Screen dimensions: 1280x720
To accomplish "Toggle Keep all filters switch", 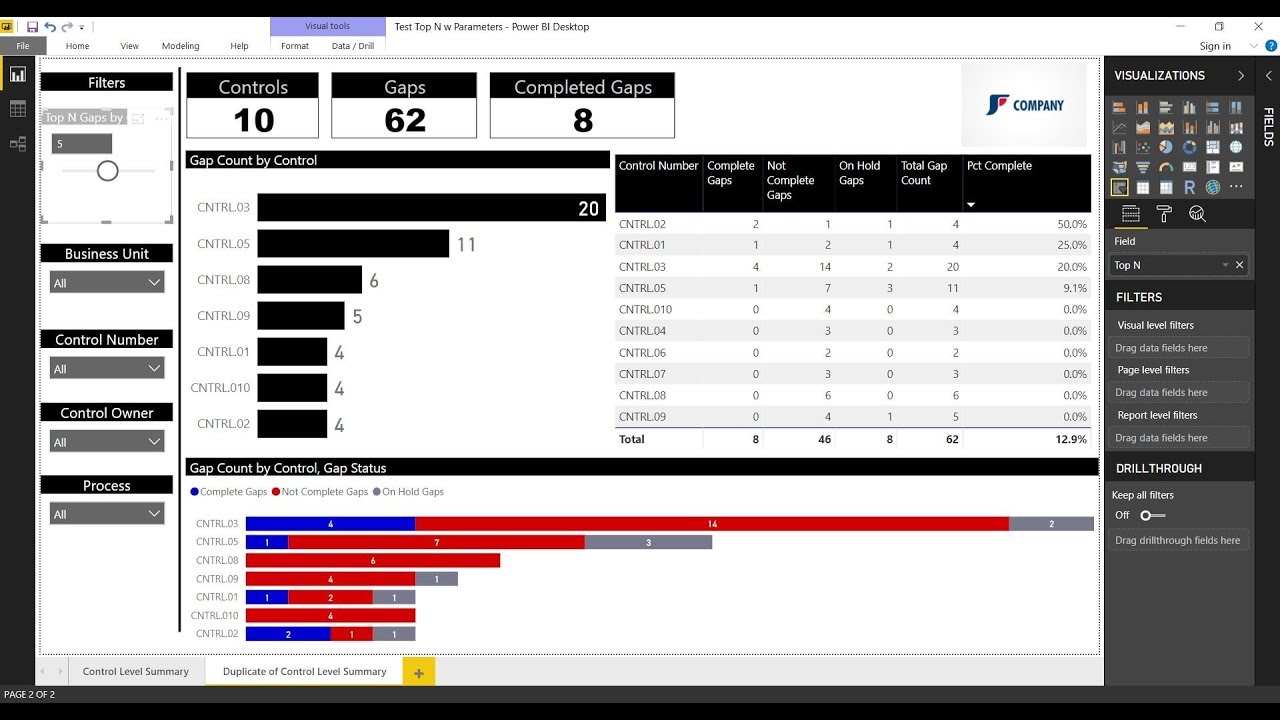I will (x=1152, y=515).
